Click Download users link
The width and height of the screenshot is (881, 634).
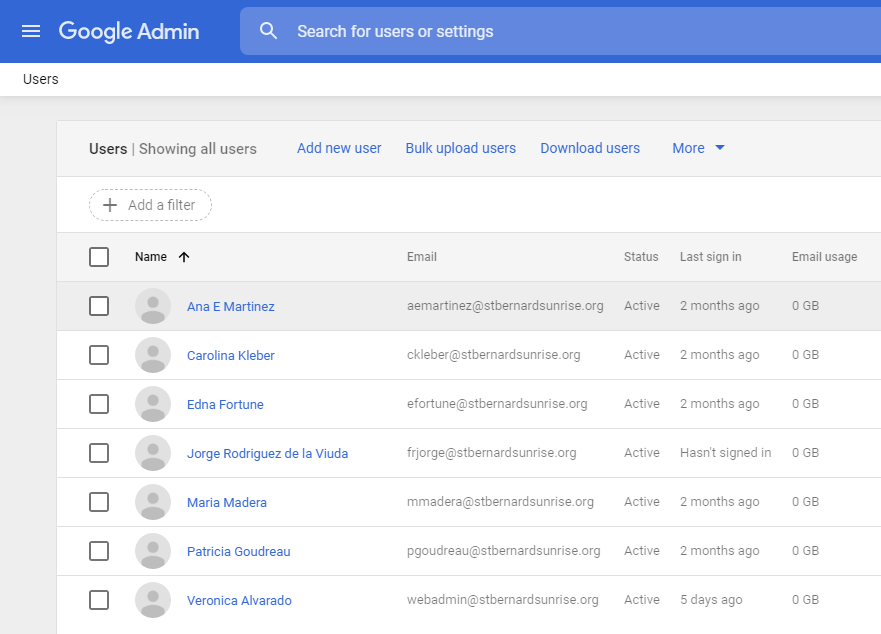[x=590, y=148]
